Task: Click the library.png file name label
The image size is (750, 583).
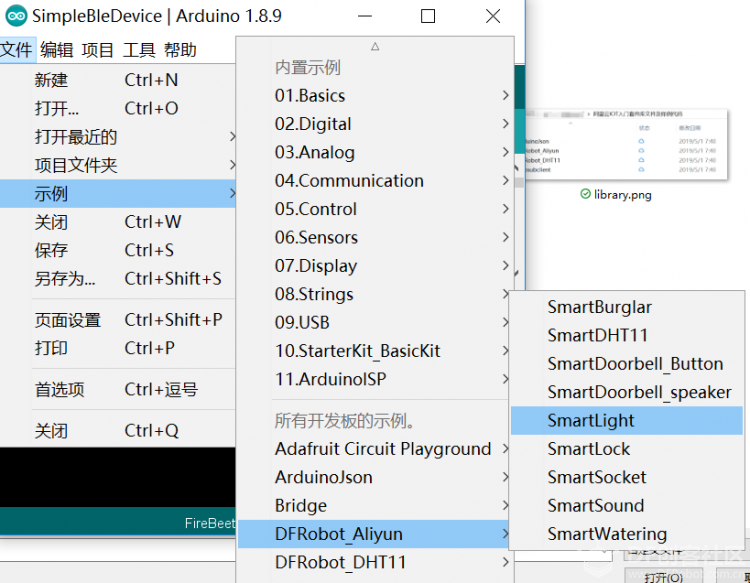Action: (x=622, y=195)
